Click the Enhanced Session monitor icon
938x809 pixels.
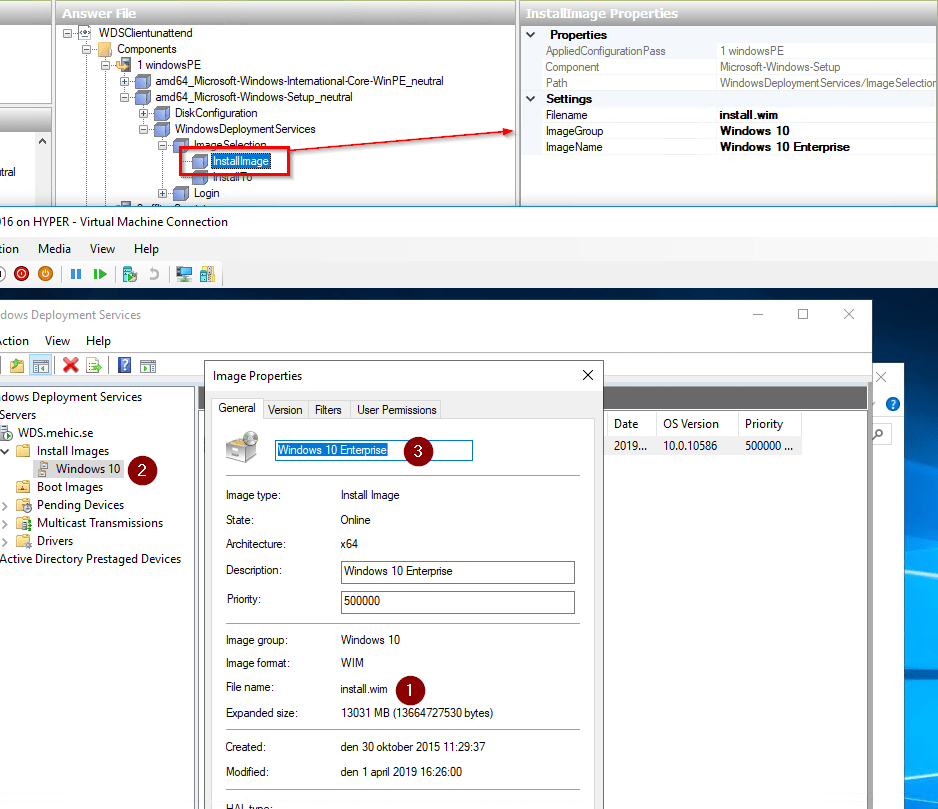tap(183, 273)
